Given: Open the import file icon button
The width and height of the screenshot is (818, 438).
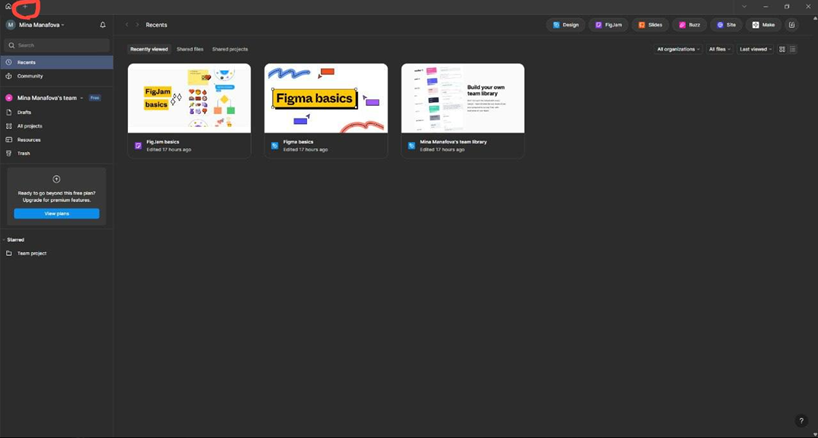Looking at the screenshot, I should pyautogui.click(x=792, y=25).
